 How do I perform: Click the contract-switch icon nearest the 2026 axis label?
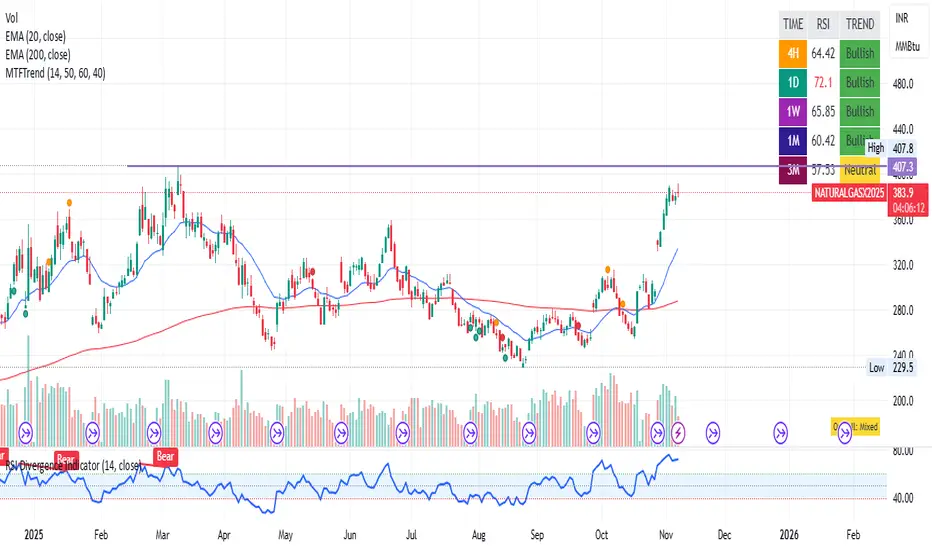click(780, 433)
